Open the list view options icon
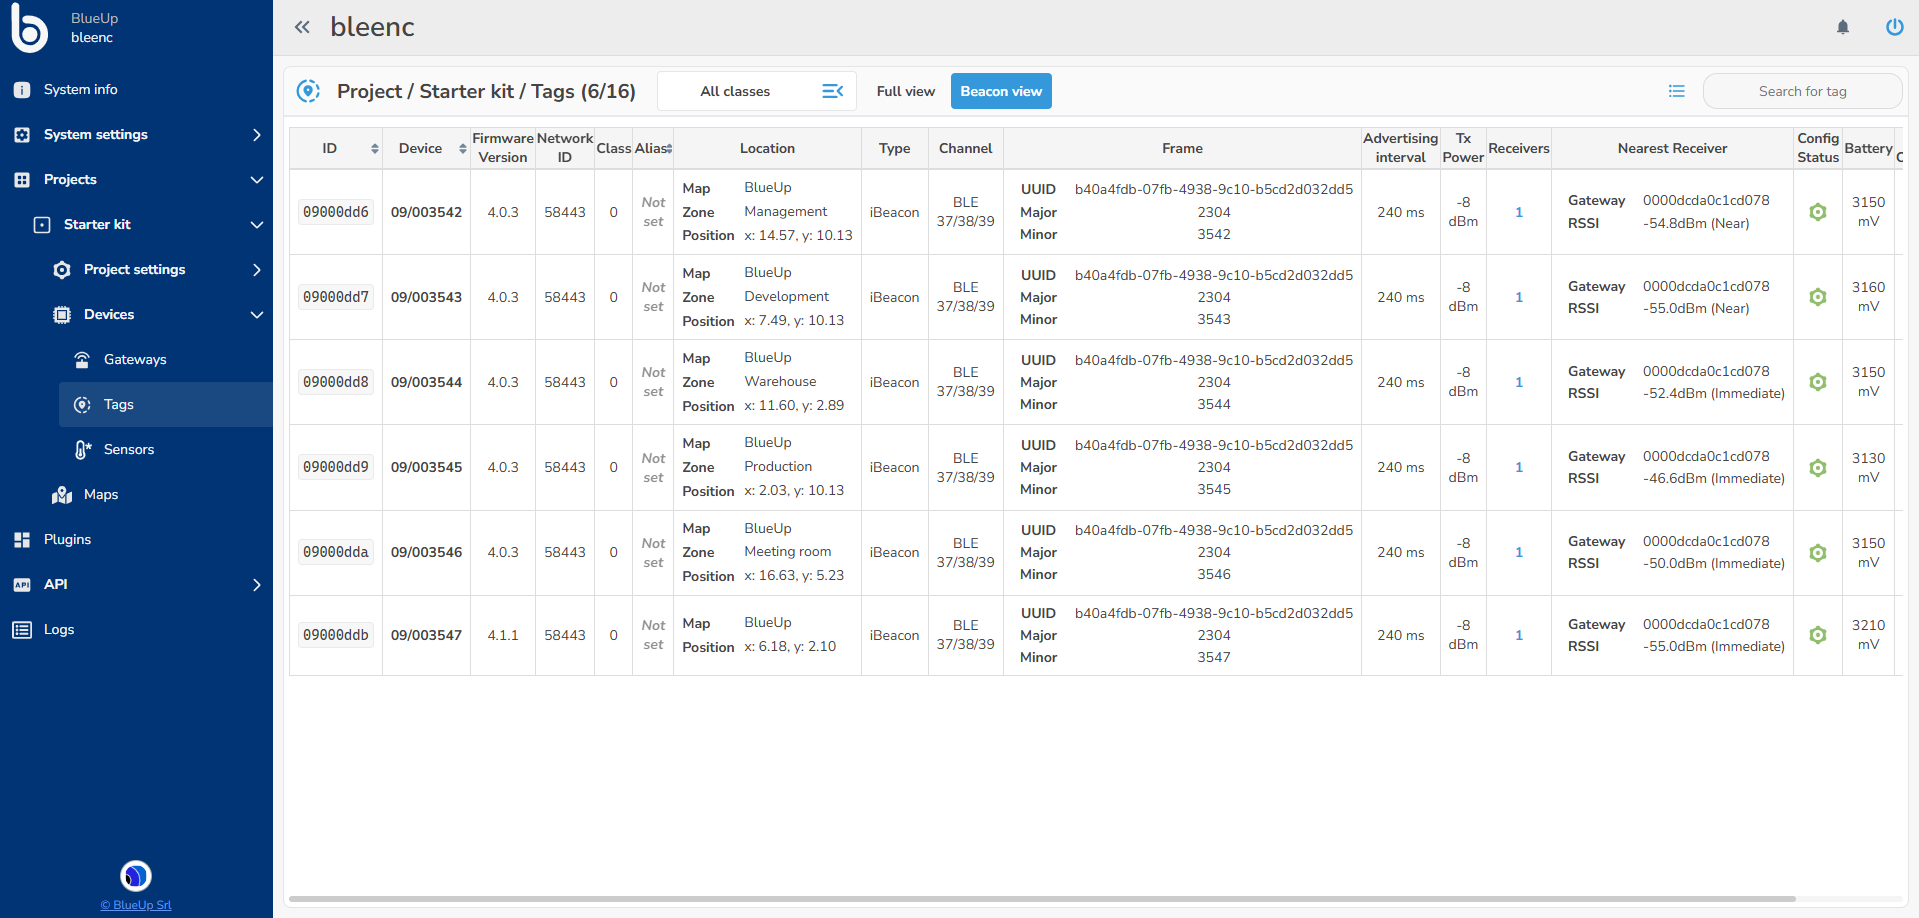Screen dimensions: 1919x918 [1677, 91]
